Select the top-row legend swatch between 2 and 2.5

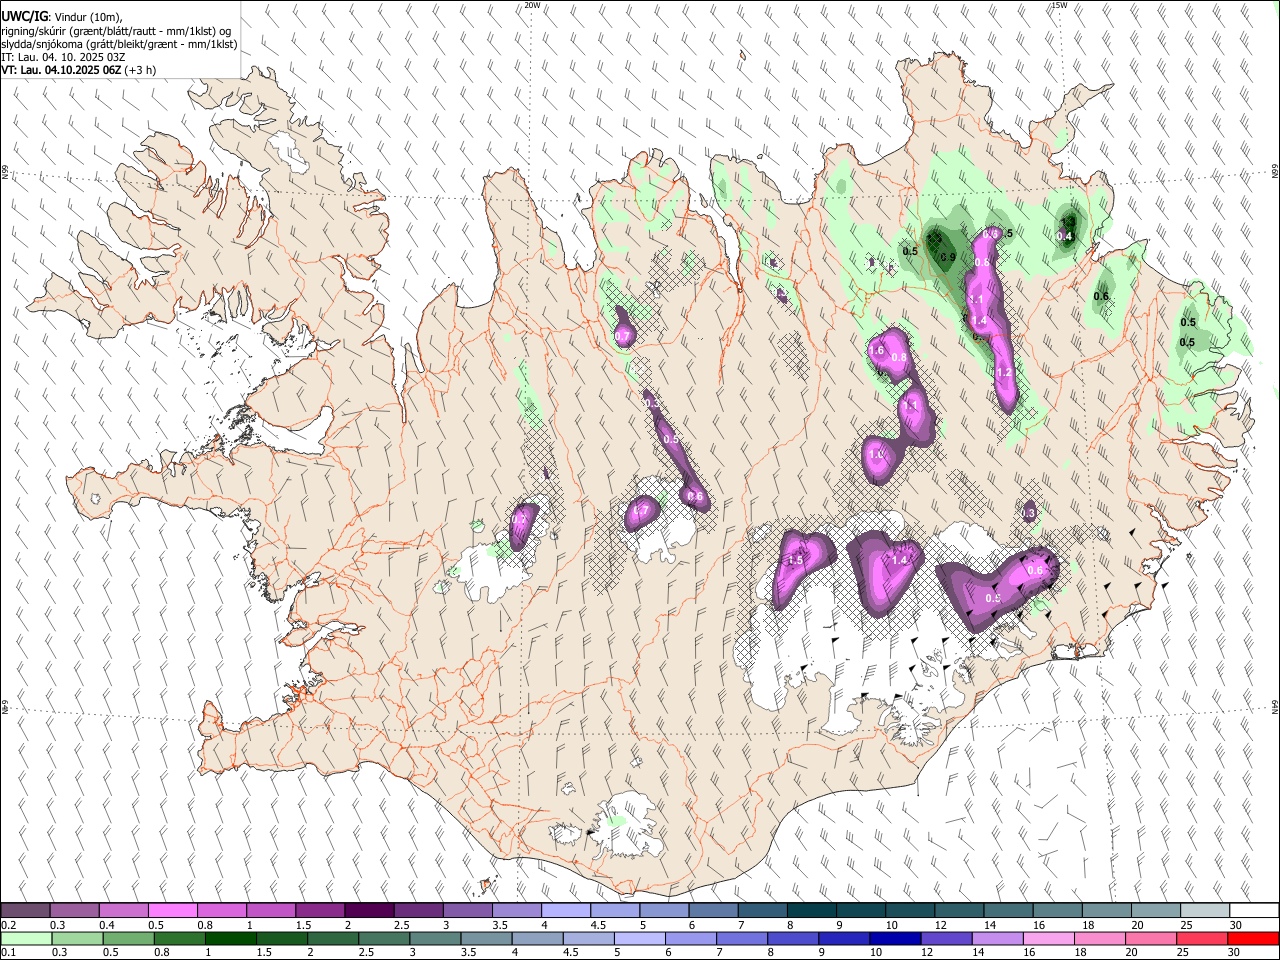369,911
